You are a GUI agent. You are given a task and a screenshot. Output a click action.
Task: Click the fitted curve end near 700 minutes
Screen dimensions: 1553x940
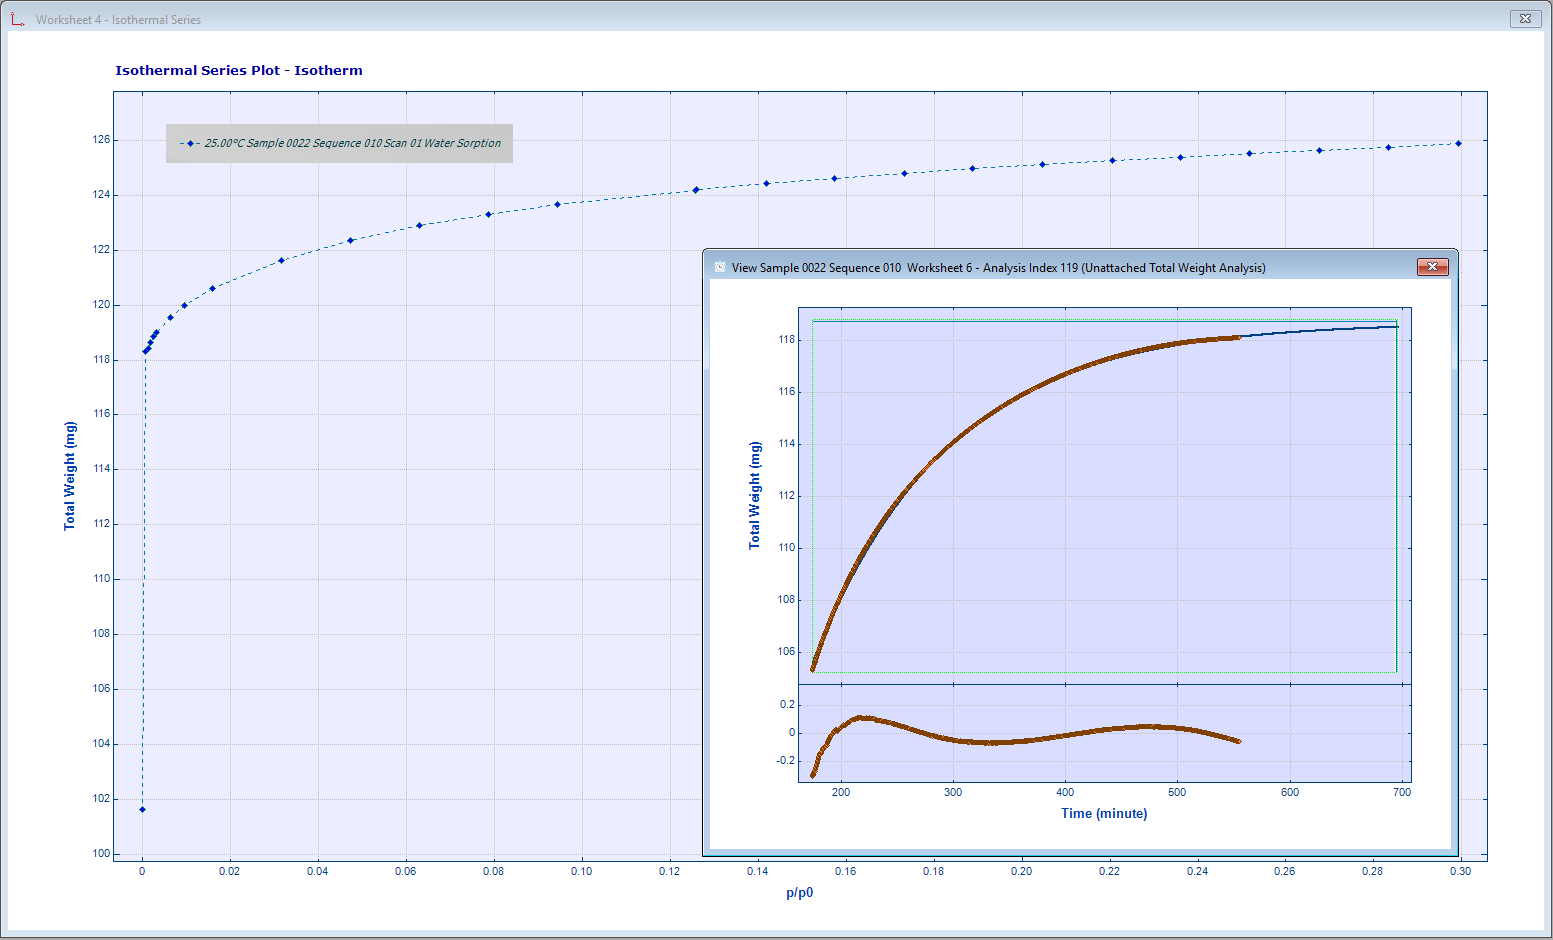click(1396, 327)
